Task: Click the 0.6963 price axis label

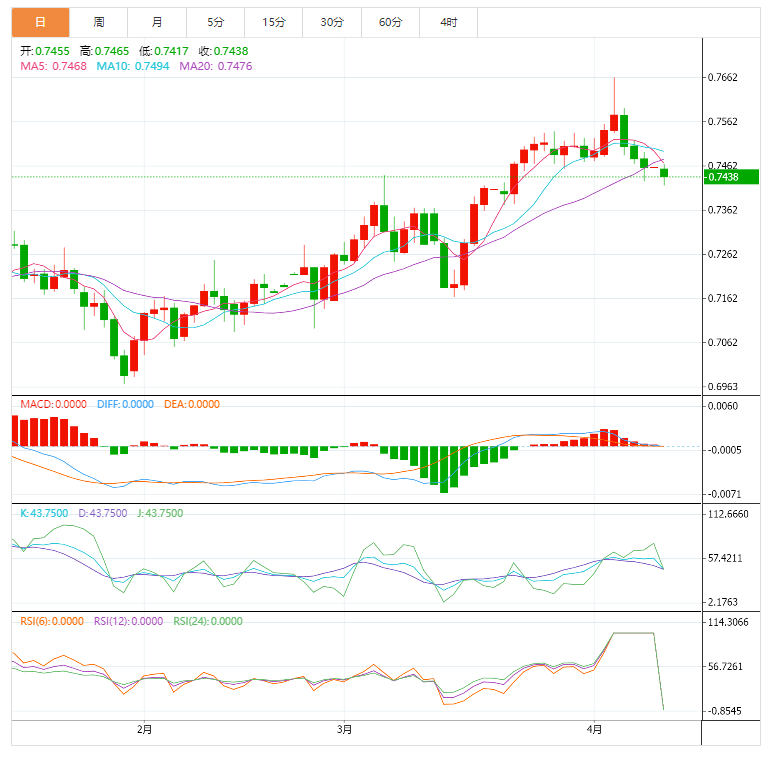Action: tap(723, 386)
